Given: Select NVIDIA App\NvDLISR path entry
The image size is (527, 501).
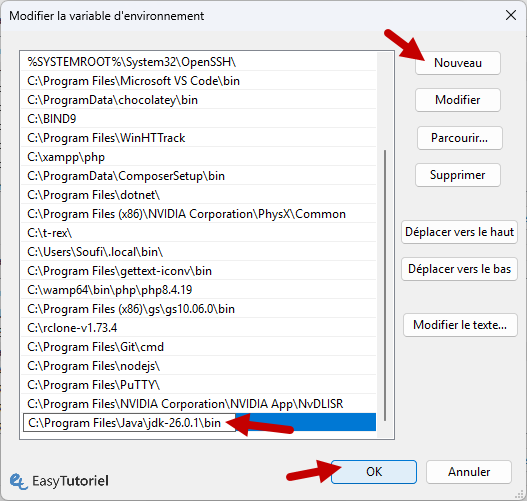Looking at the screenshot, I should tap(199, 404).
